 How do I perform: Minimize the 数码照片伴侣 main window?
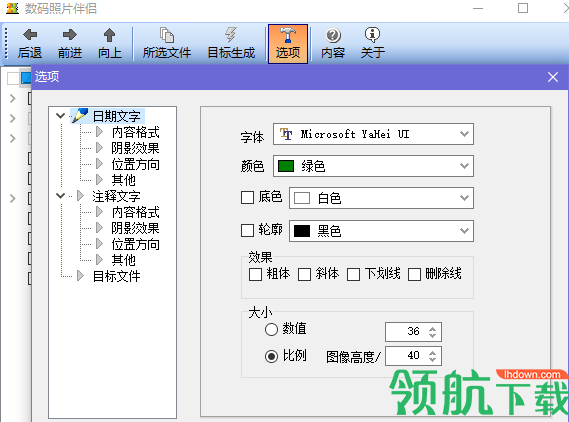(478, 8)
